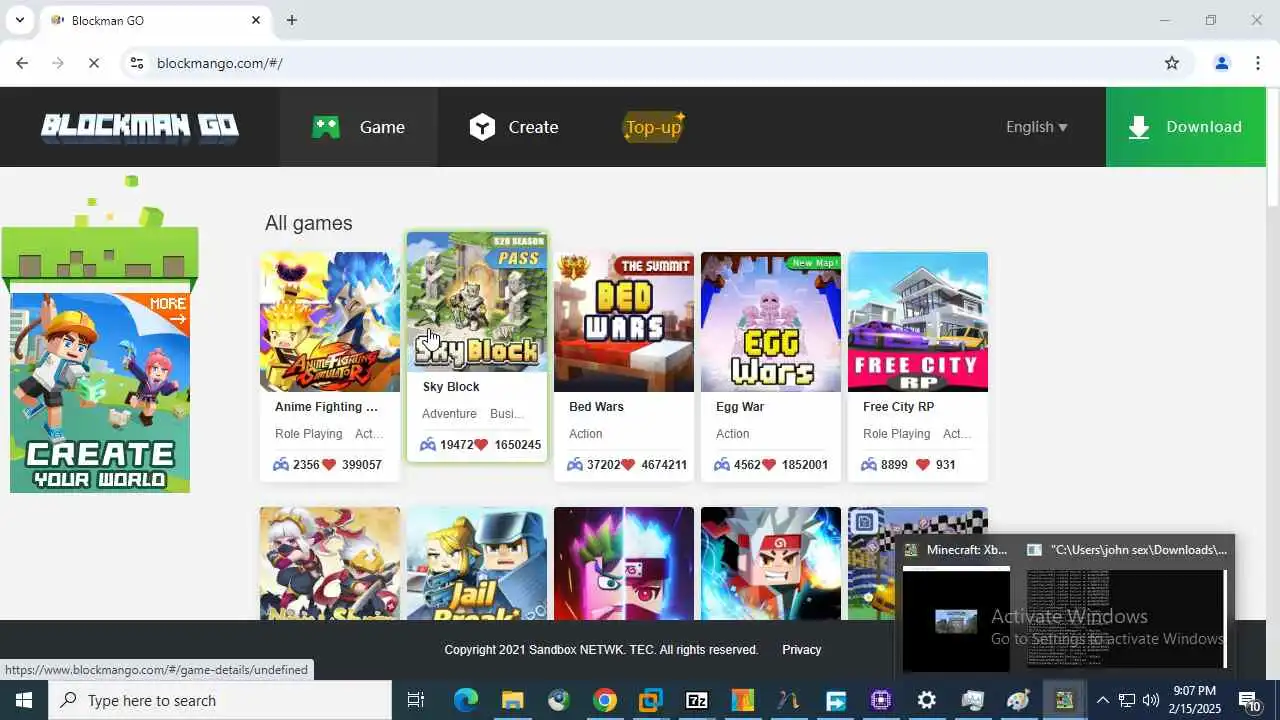Click the volume speaker tray icon

(x=1151, y=700)
